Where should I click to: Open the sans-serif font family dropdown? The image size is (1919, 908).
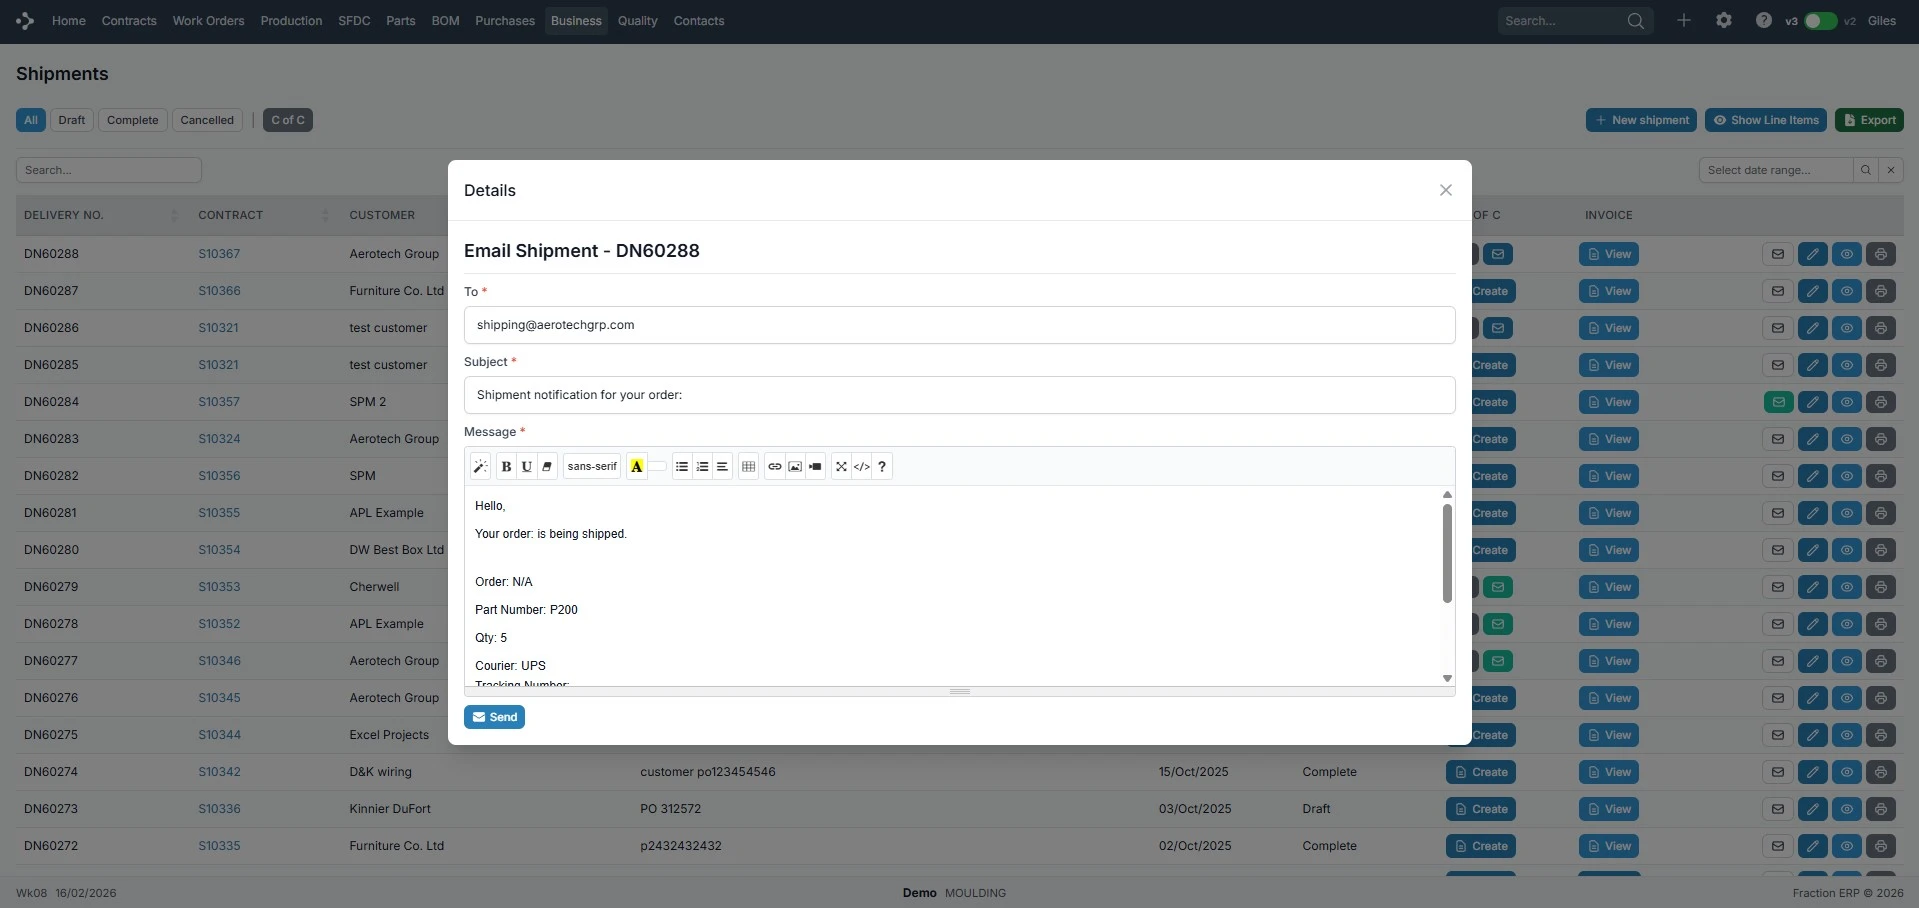click(592, 467)
